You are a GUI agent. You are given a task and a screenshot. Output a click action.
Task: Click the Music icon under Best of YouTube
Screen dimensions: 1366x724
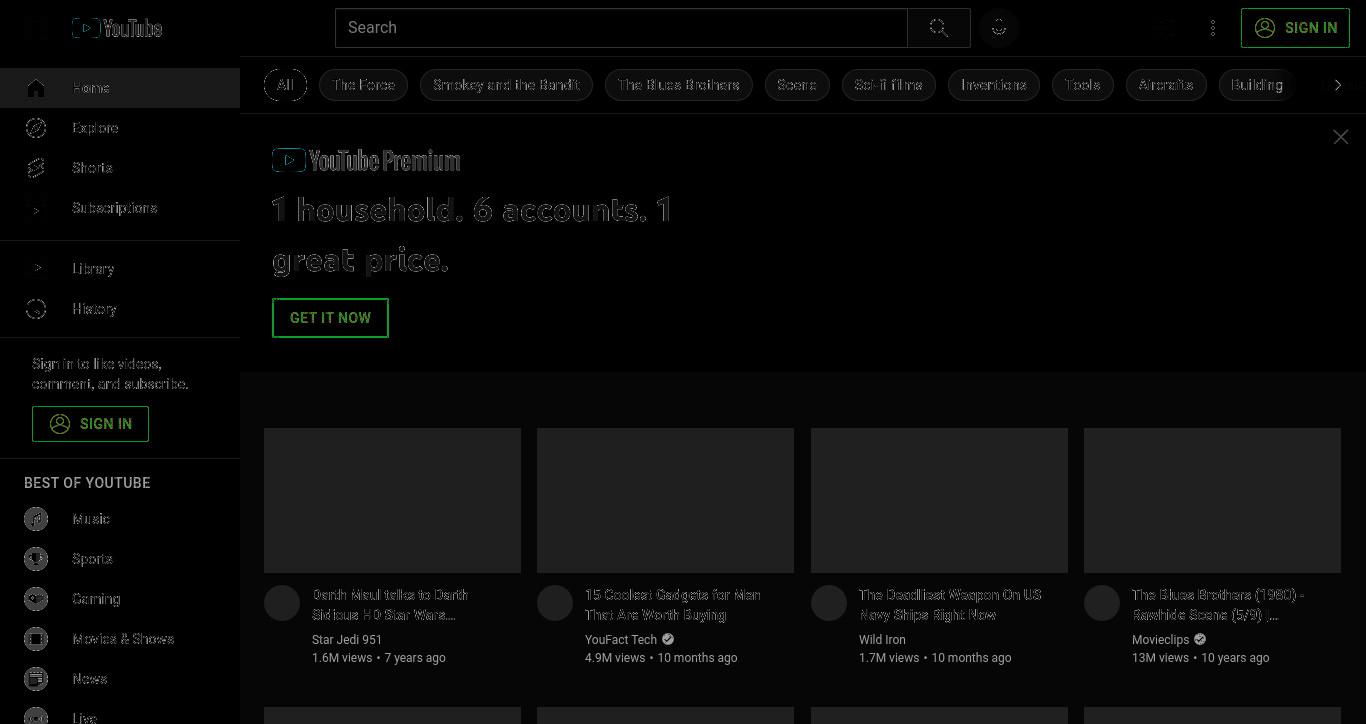[x=36, y=519]
